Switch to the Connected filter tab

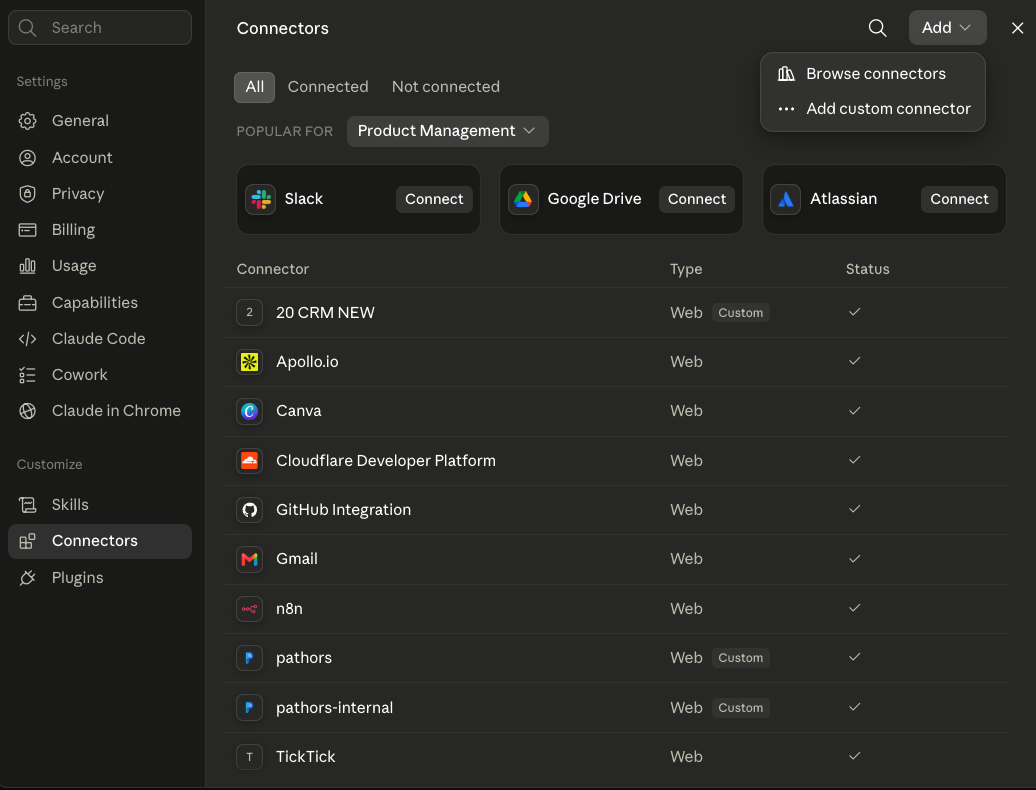[328, 87]
